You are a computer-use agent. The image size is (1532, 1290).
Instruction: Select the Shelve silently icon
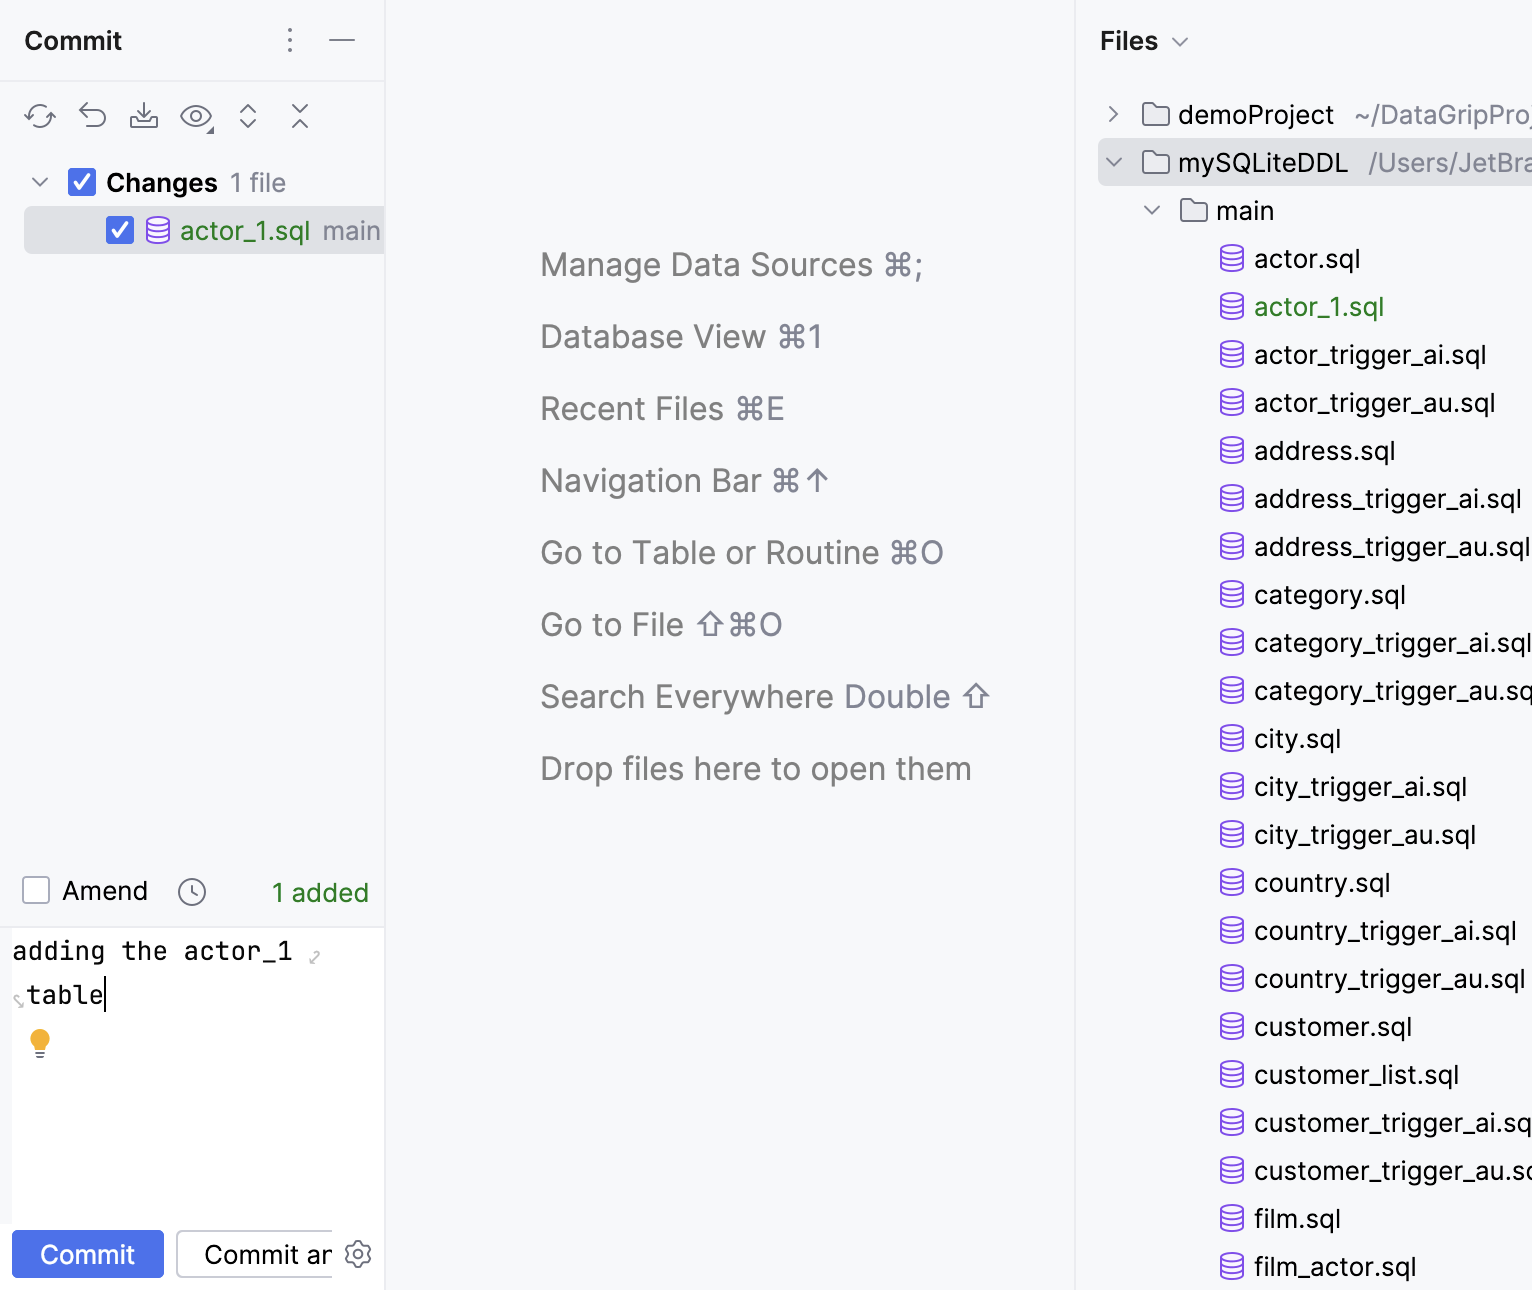(x=144, y=116)
